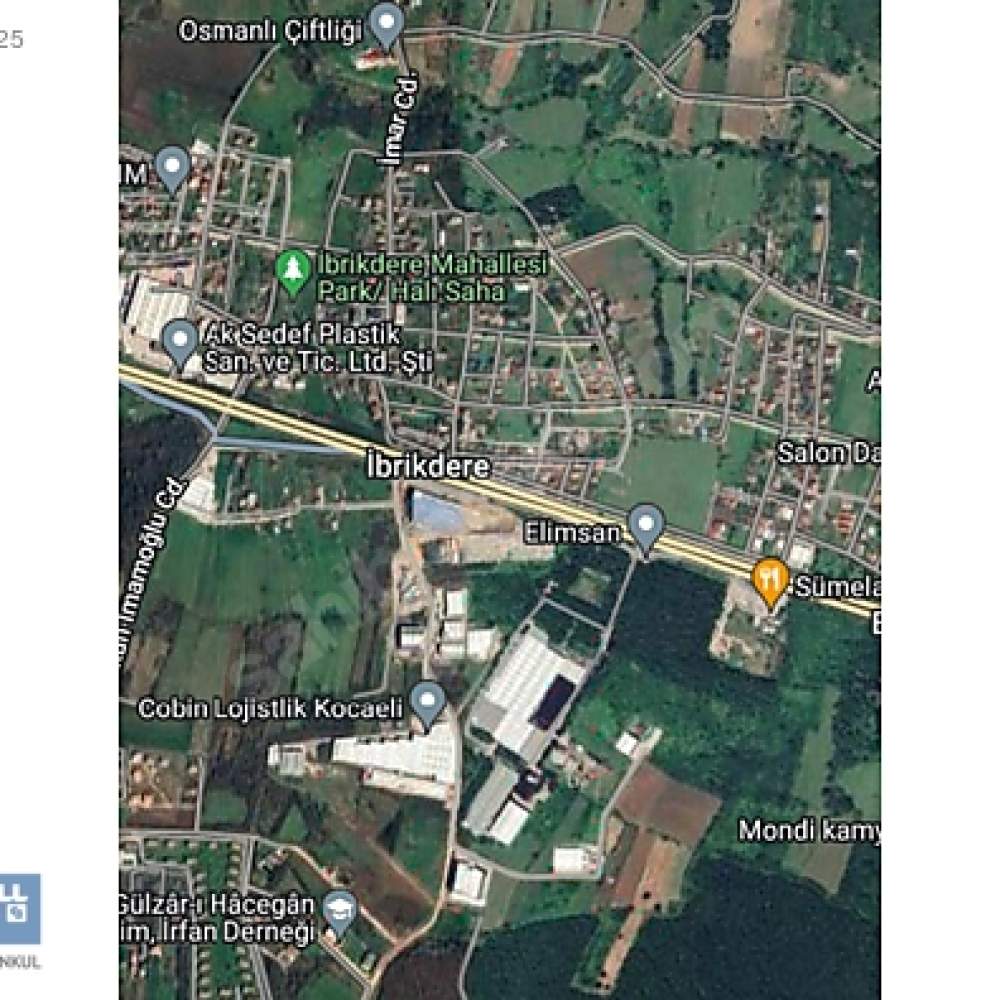
Task: Click the Elimsan text label
Action: pyautogui.click(x=571, y=533)
